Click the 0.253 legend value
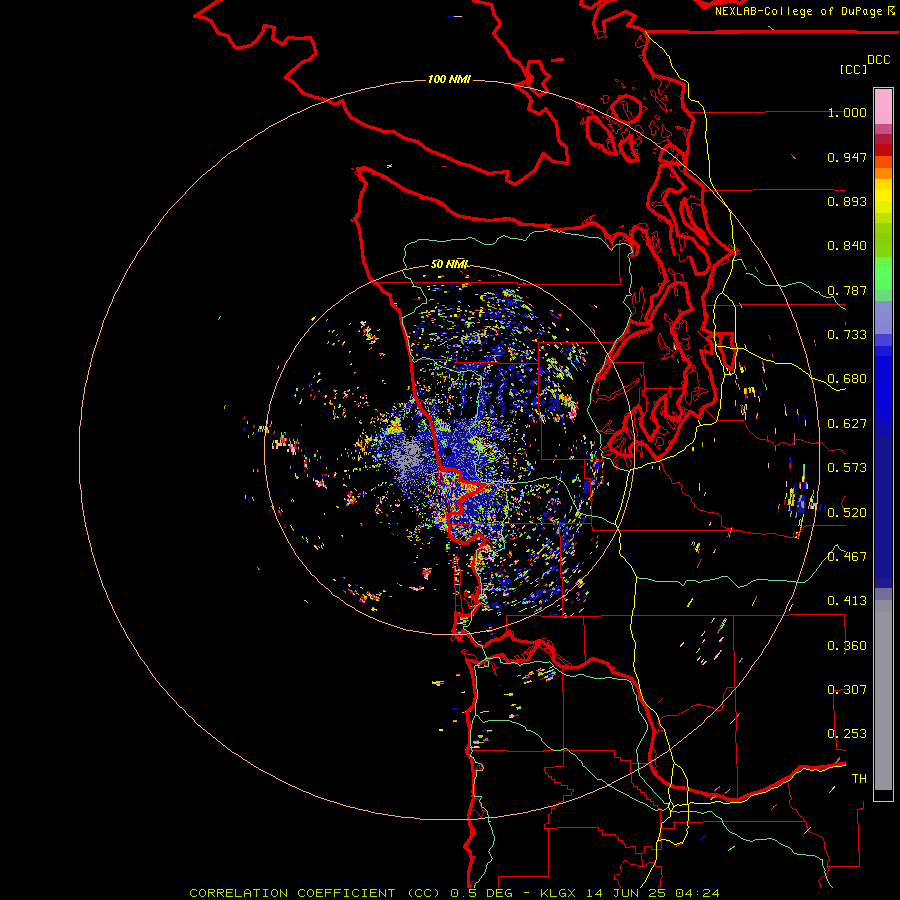Viewport: 900px width, 900px height. [x=847, y=734]
